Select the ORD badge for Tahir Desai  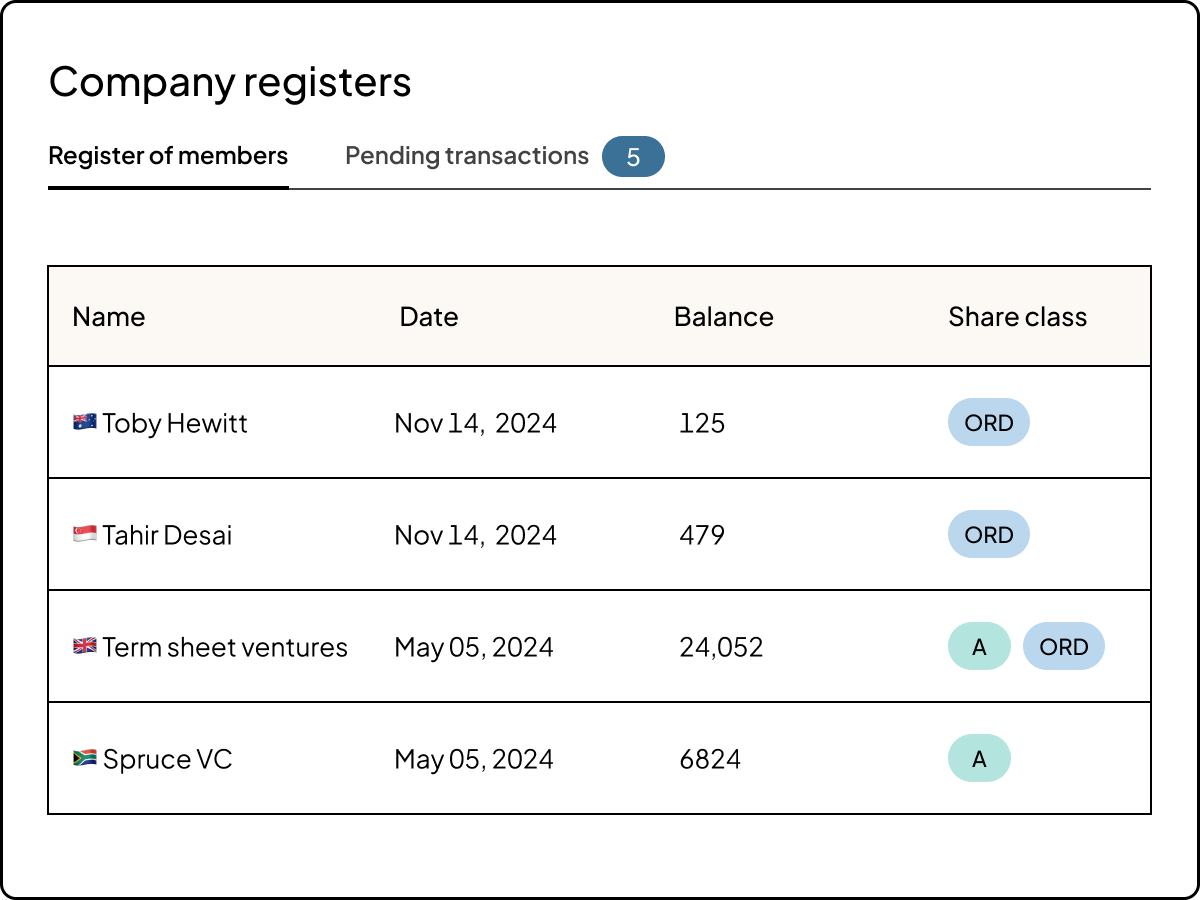click(988, 534)
